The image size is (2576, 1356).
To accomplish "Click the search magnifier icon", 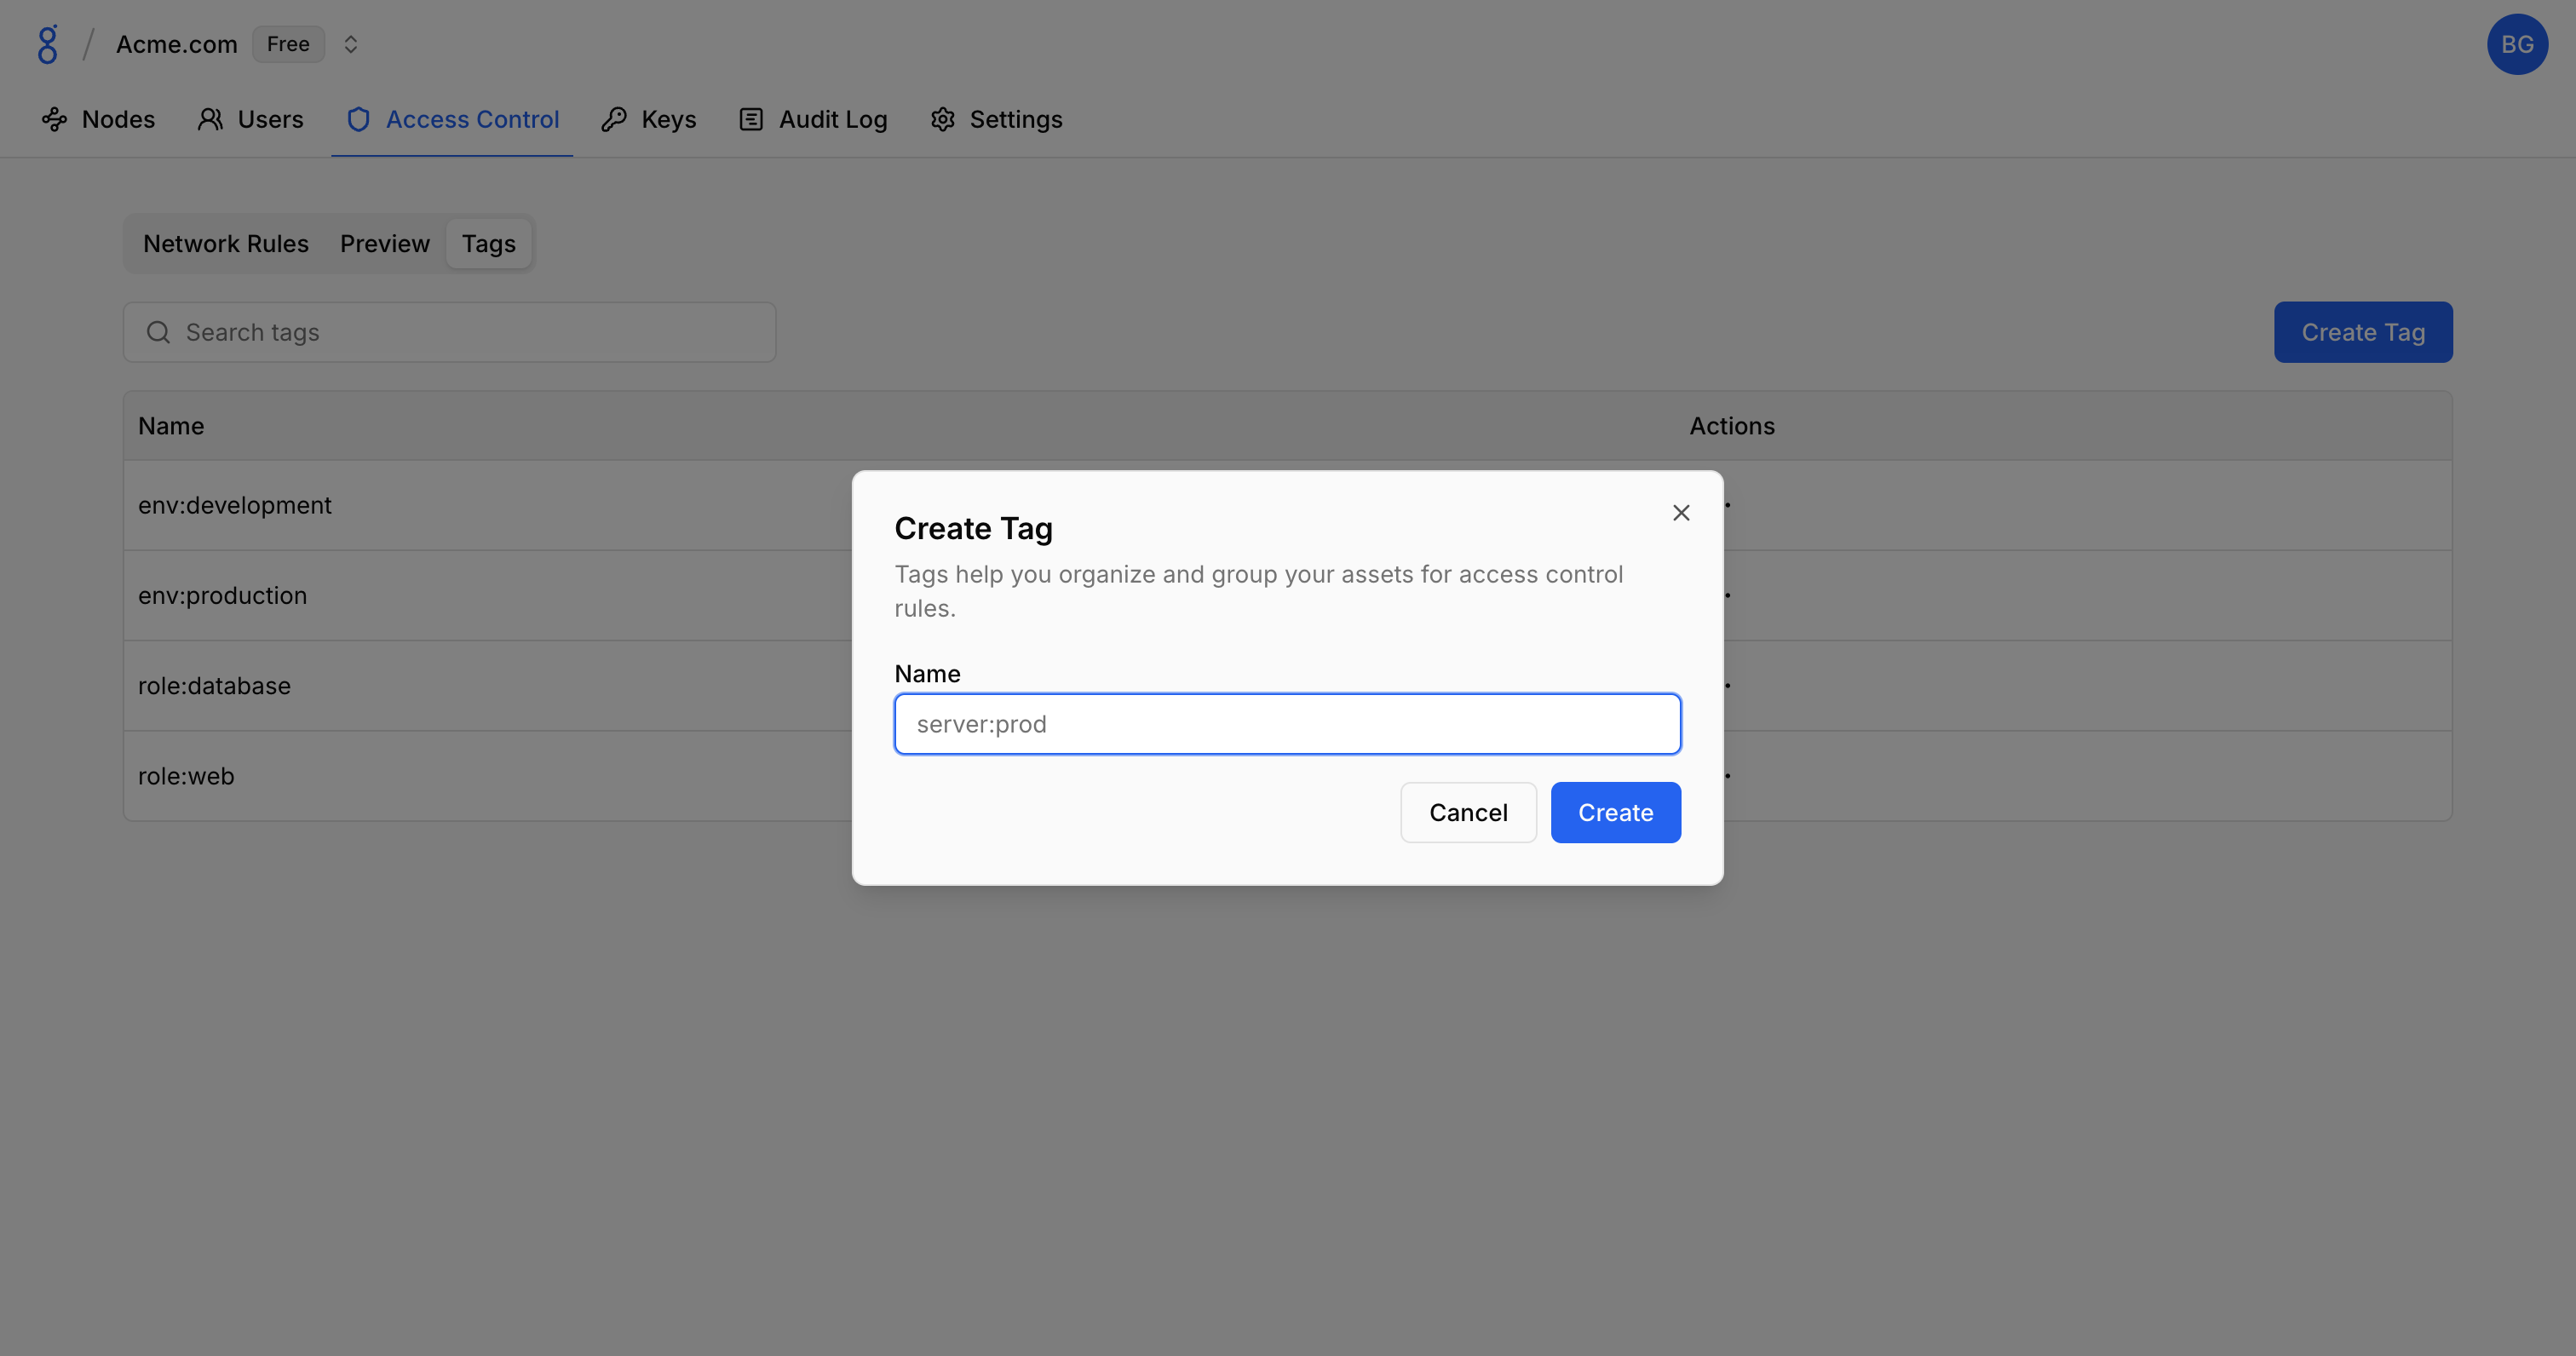I will click(x=158, y=332).
